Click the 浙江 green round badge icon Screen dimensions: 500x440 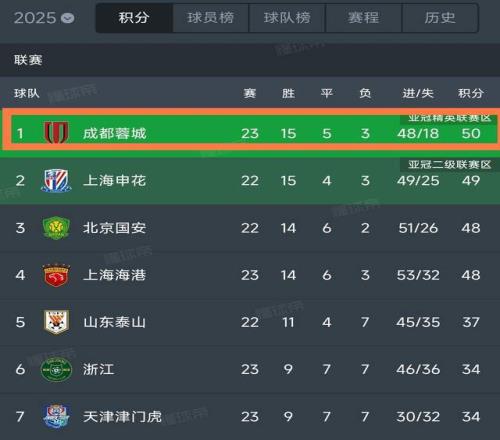click(56, 369)
